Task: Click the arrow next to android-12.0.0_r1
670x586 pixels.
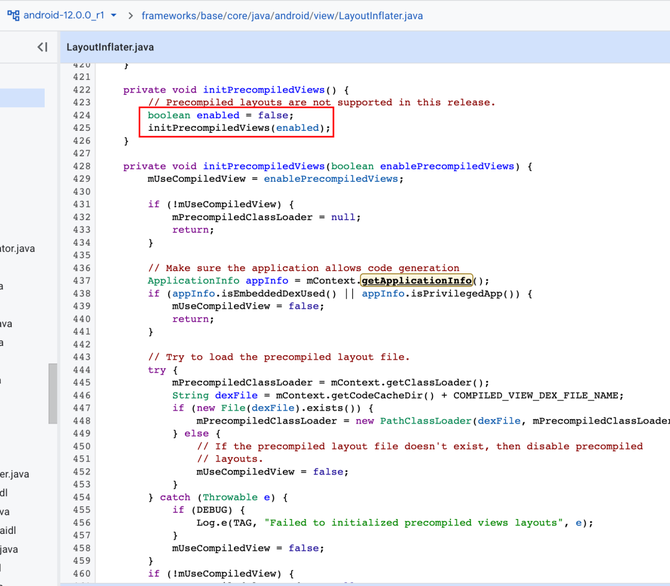Action: pyautogui.click(x=114, y=16)
